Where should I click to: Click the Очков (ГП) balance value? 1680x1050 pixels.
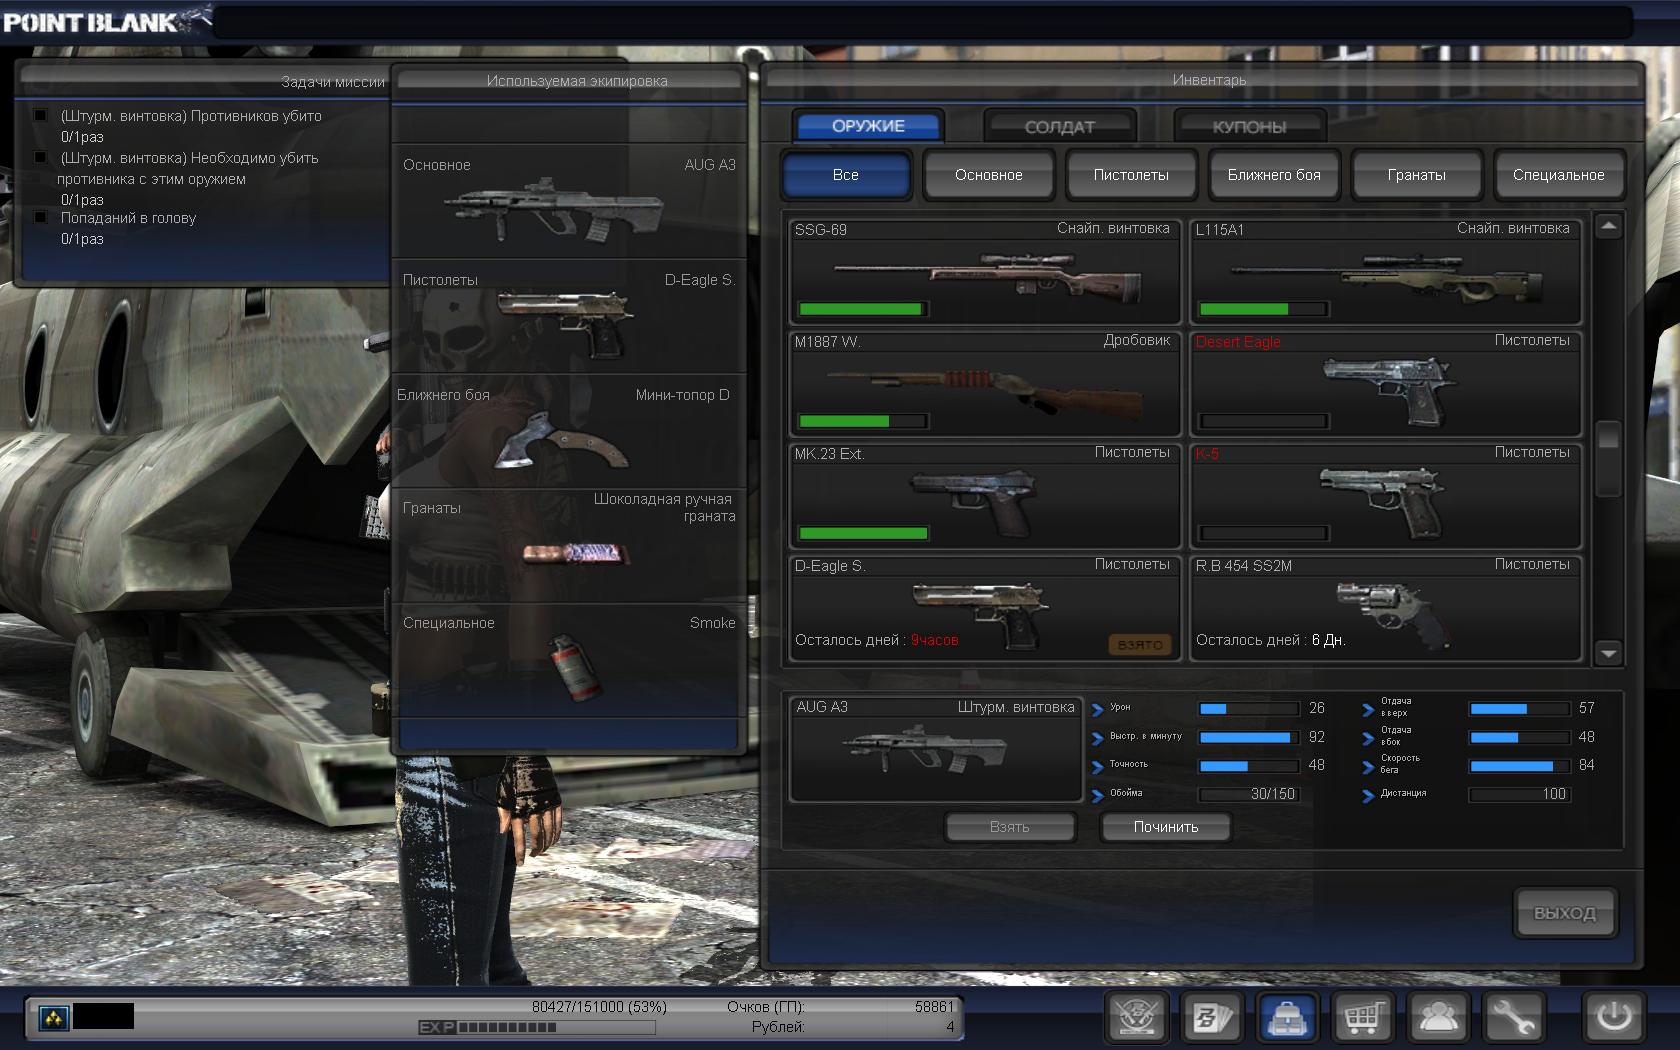(934, 1007)
